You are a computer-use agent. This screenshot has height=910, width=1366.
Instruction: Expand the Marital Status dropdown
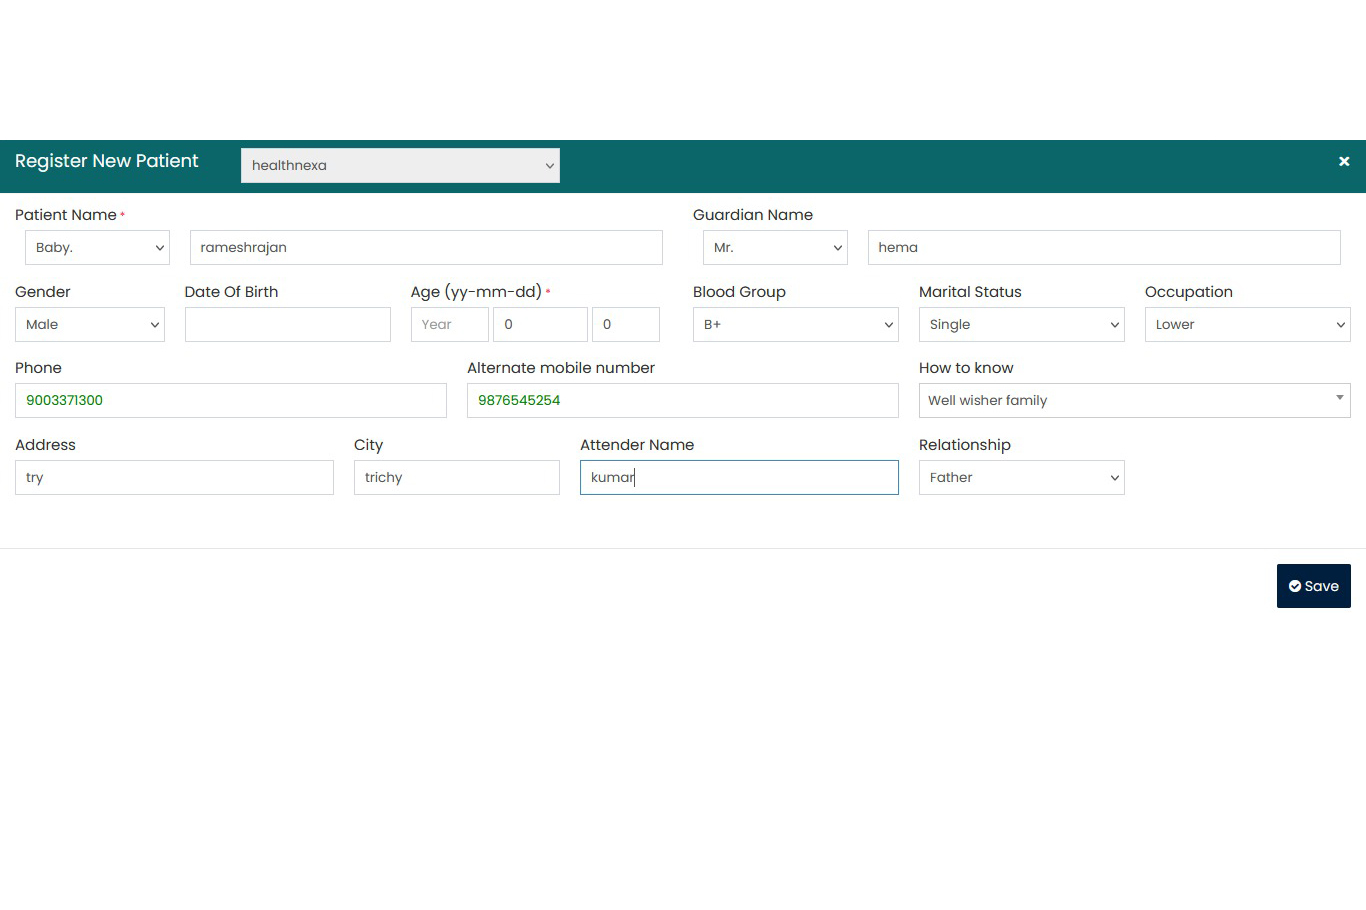point(1021,325)
